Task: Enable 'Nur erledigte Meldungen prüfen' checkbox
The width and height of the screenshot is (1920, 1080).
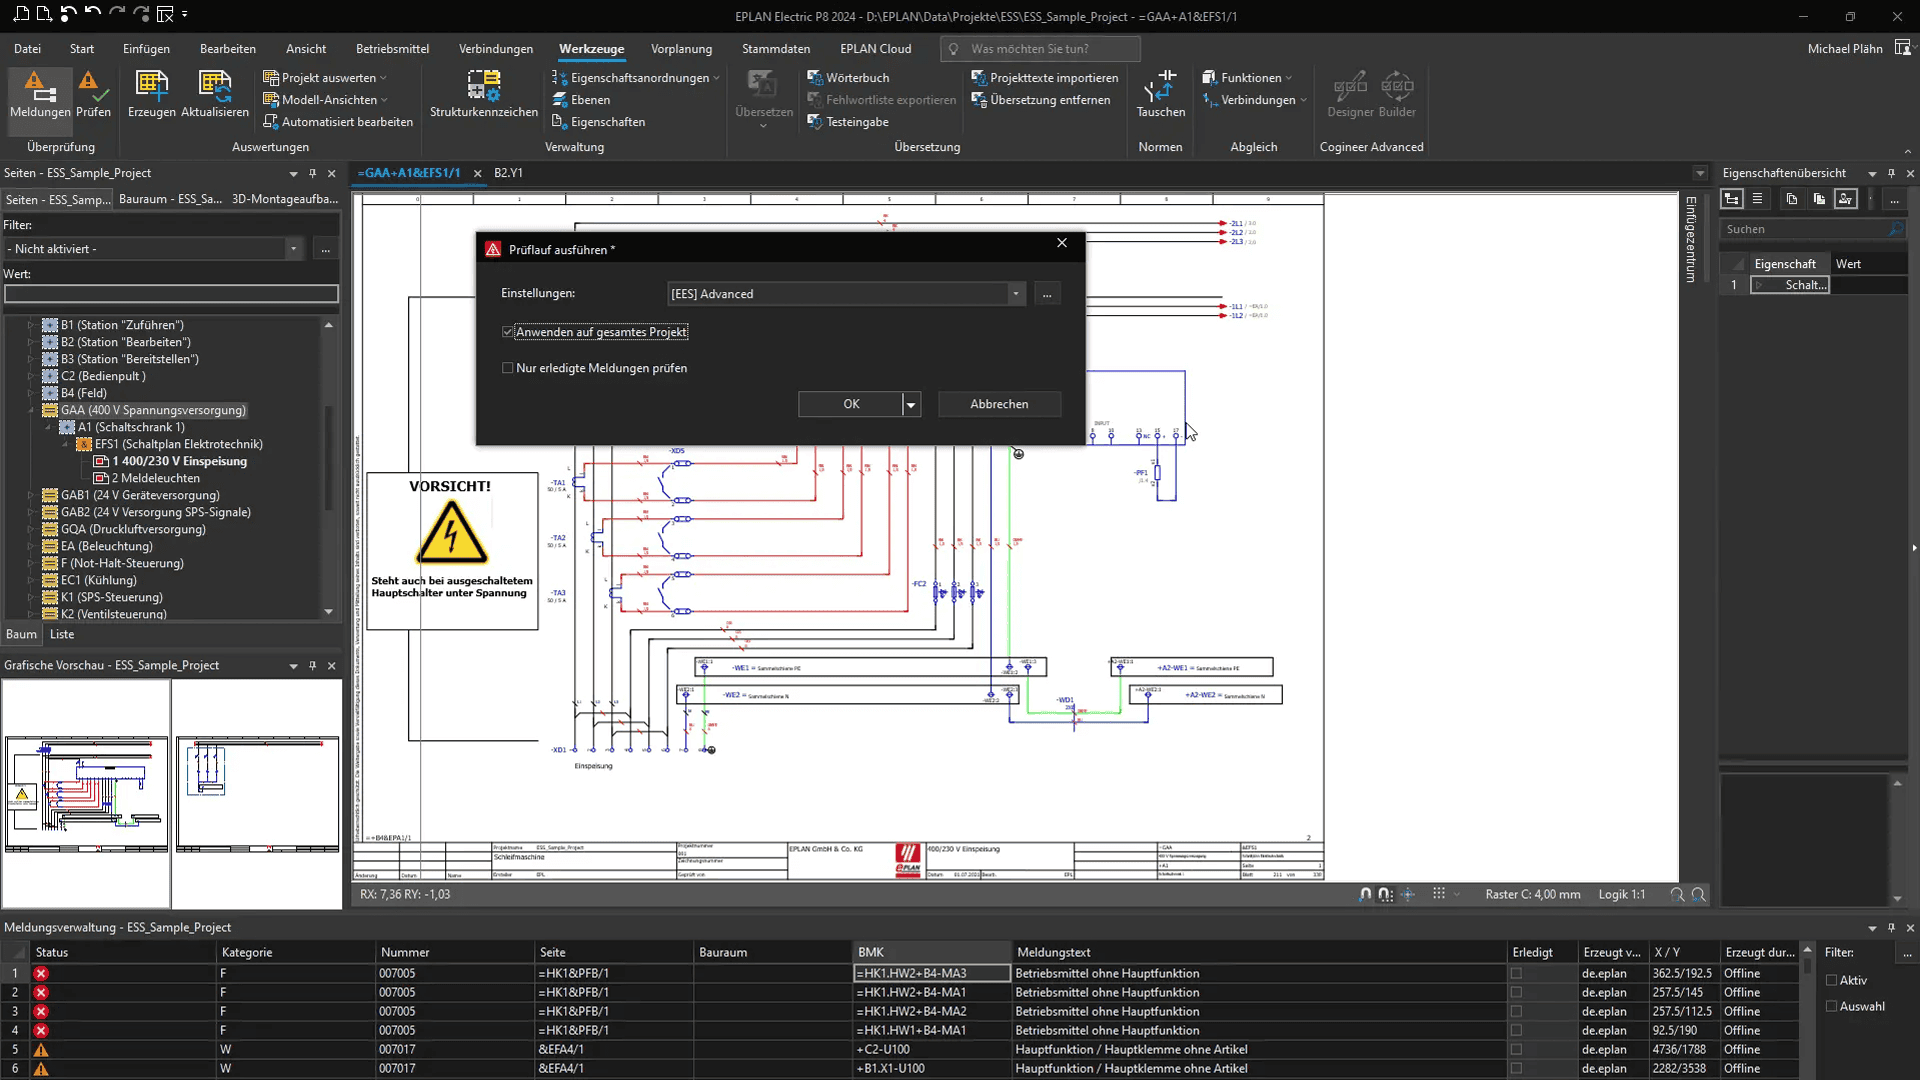Action: [508, 368]
